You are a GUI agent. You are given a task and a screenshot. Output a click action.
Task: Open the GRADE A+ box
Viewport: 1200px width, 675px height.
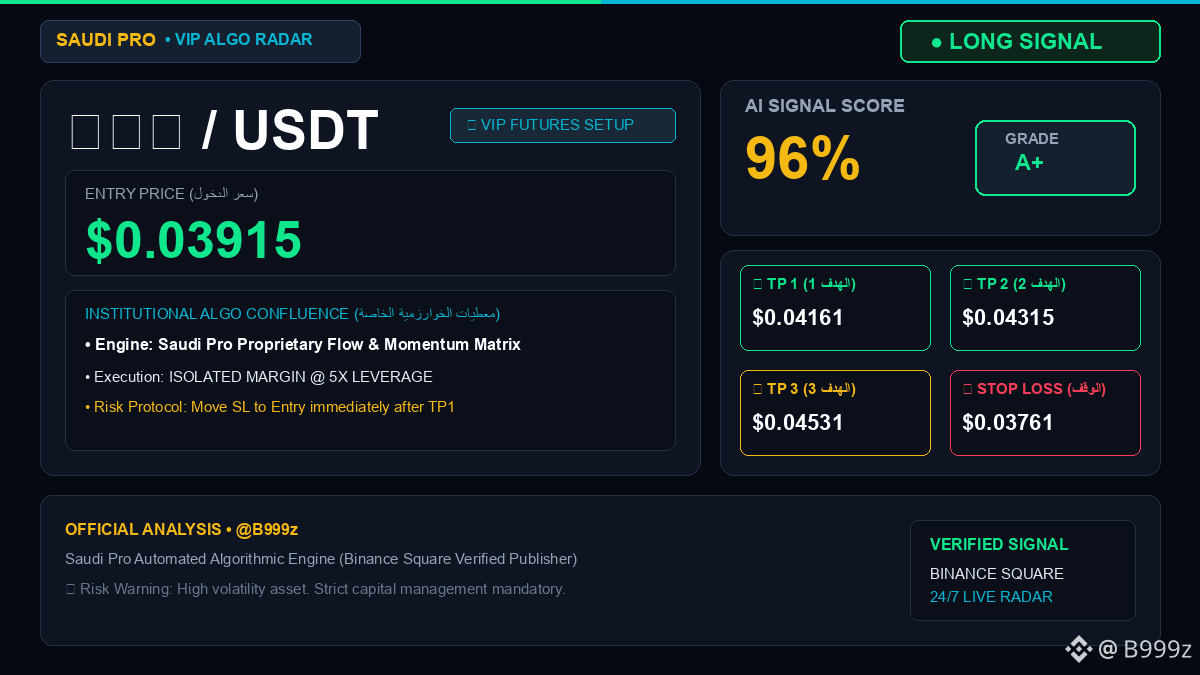1055,158
